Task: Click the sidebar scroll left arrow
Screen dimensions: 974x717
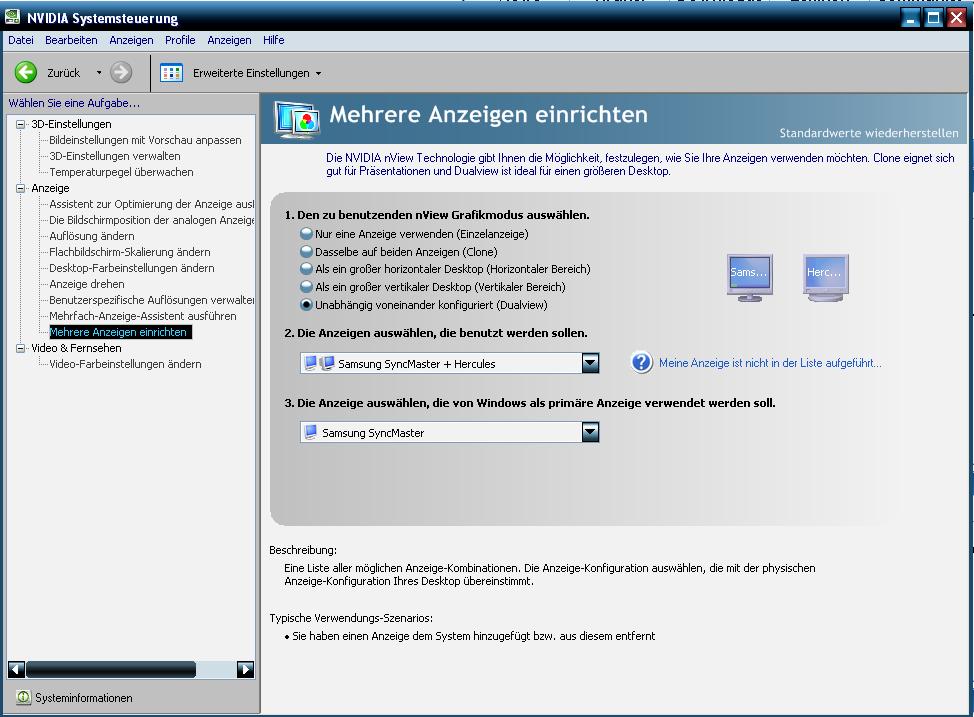Action: 16,669
